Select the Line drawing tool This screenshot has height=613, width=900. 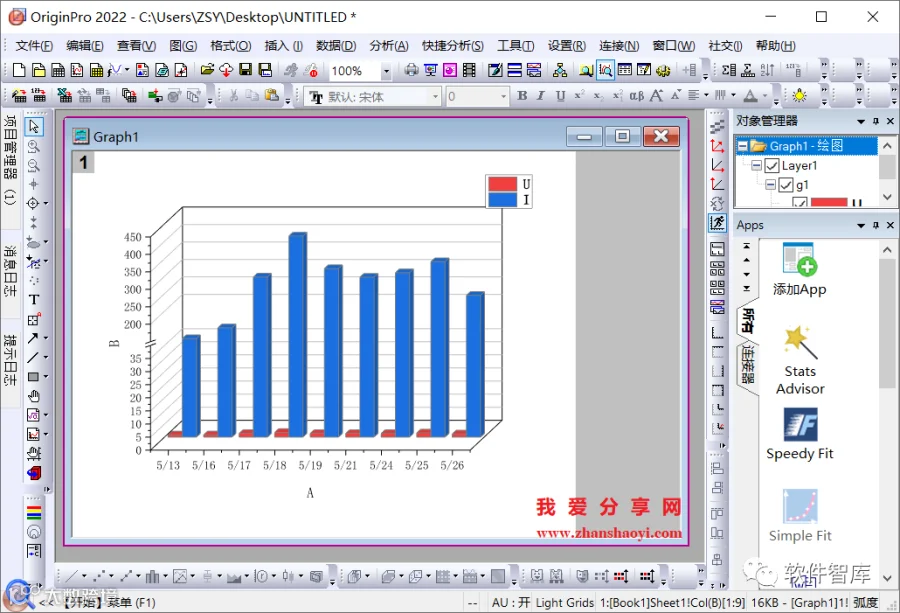point(33,357)
